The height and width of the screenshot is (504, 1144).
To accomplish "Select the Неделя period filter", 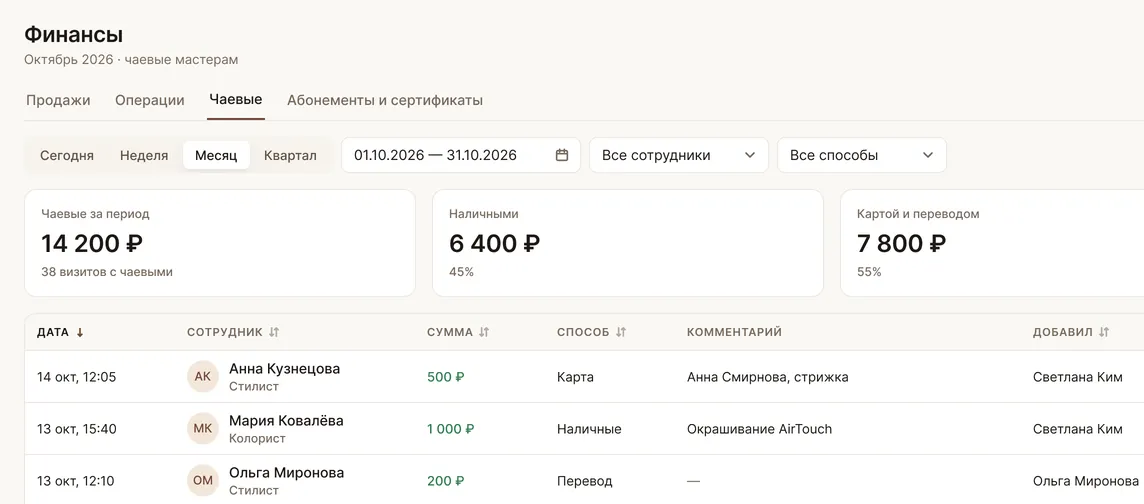I will click(144, 155).
